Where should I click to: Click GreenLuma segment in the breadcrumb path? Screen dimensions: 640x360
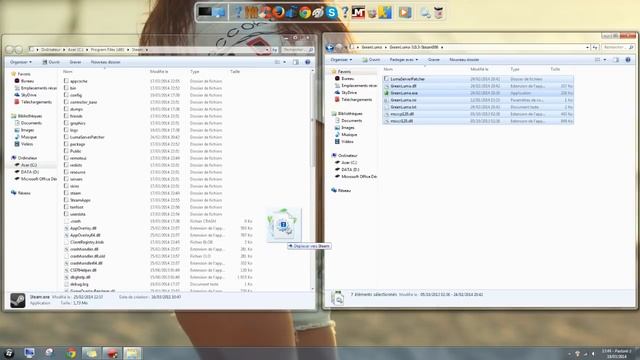click(371, 47)
